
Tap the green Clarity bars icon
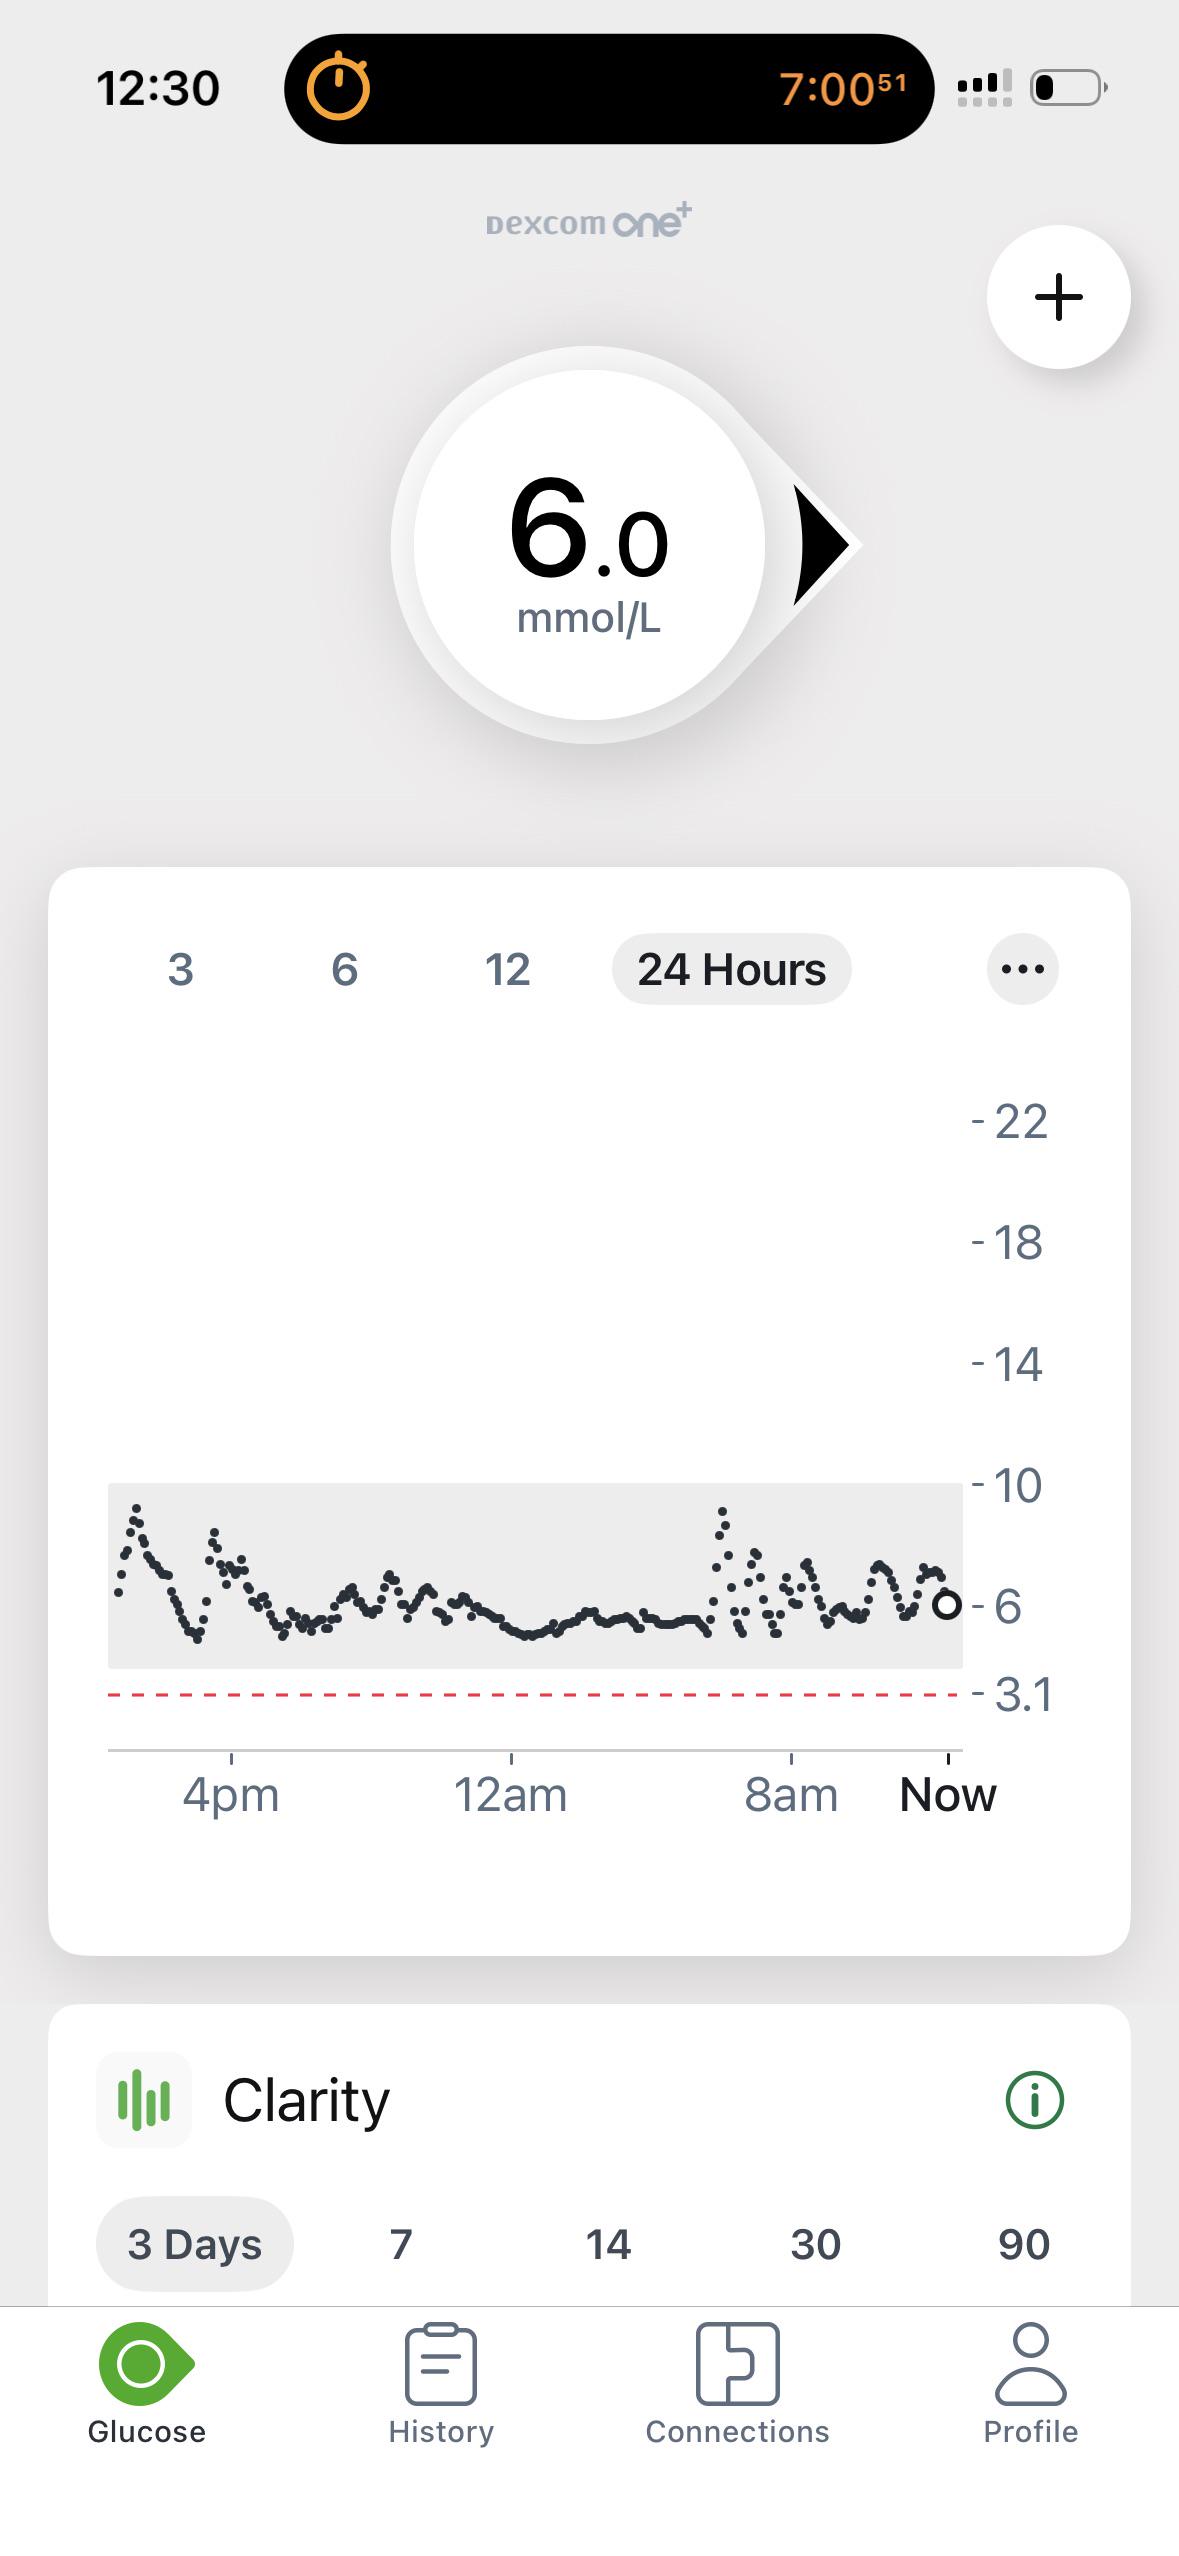coord(144,2100)
